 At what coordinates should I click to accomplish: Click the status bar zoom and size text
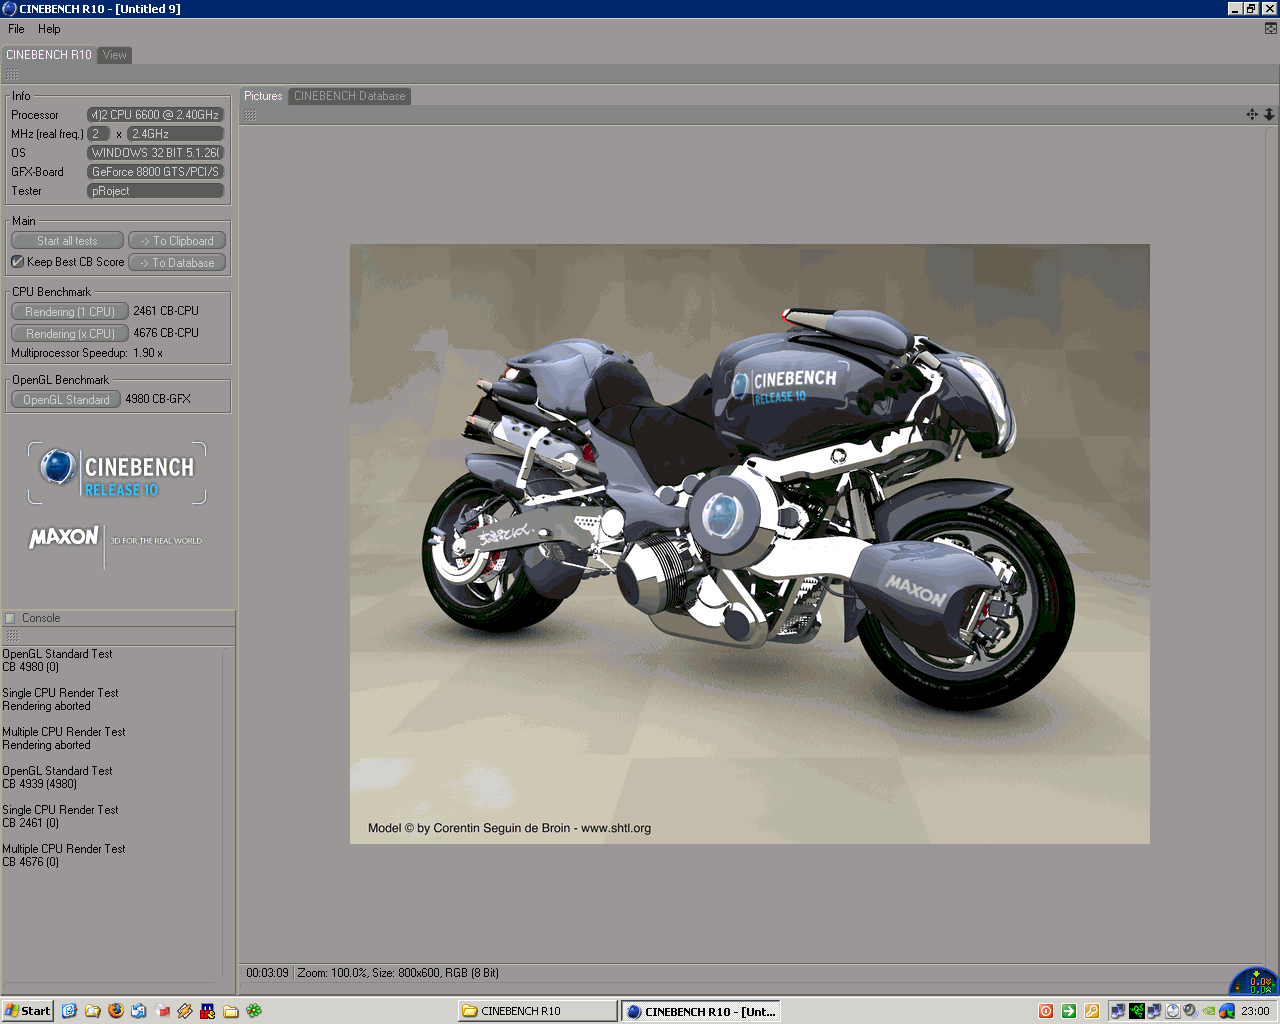pyautogui.click(x=398, y=973)
